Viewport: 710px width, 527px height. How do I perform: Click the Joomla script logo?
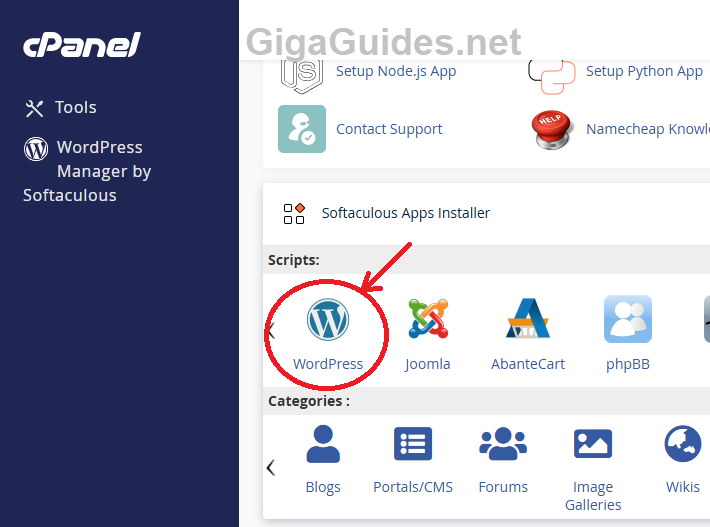coord(428,319)
